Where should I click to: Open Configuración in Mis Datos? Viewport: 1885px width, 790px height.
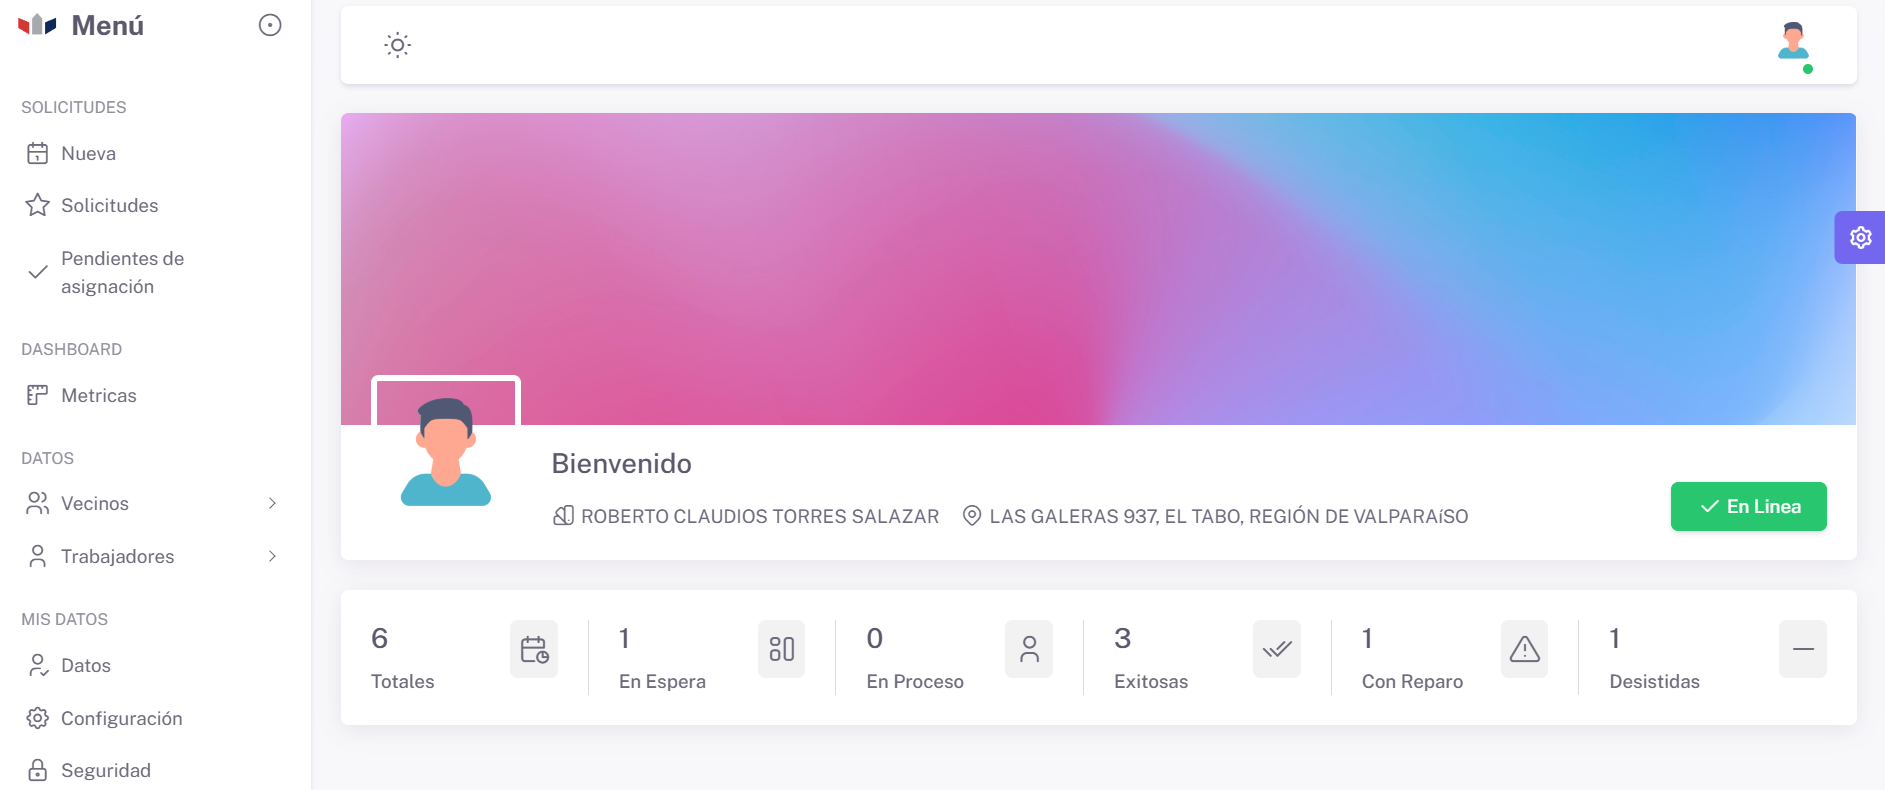[x=121, y=718]
